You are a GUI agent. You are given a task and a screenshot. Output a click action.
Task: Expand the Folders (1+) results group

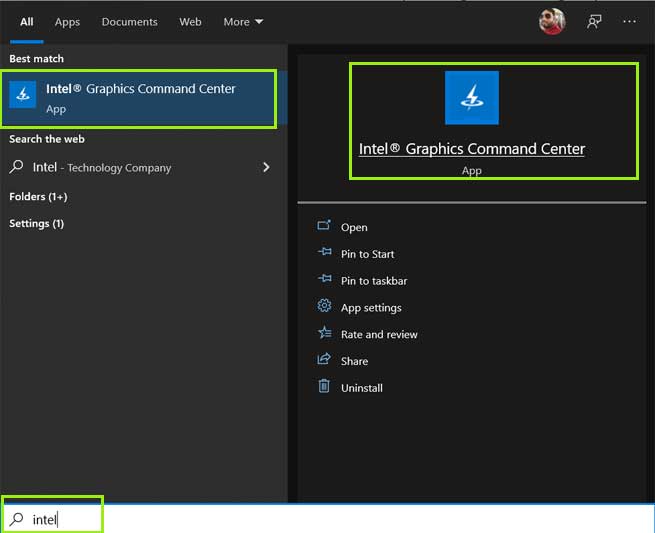pos(38,196)
